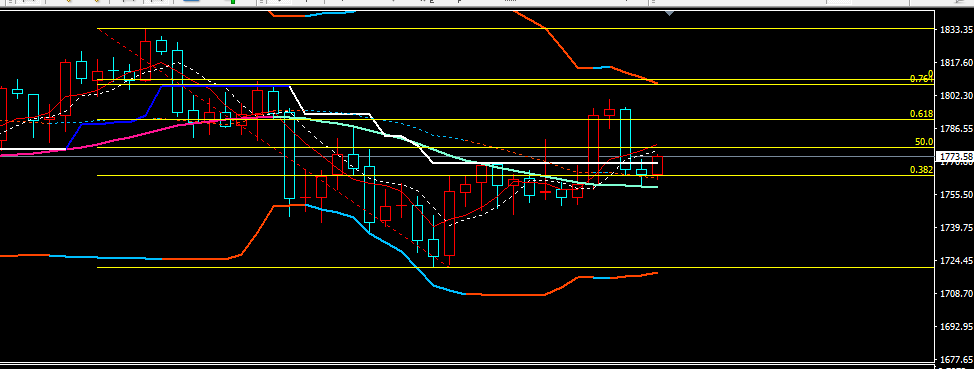Screen dimensions: 974x369
Task: Click the 1833.35 price scale value
Action: point(957,29)
